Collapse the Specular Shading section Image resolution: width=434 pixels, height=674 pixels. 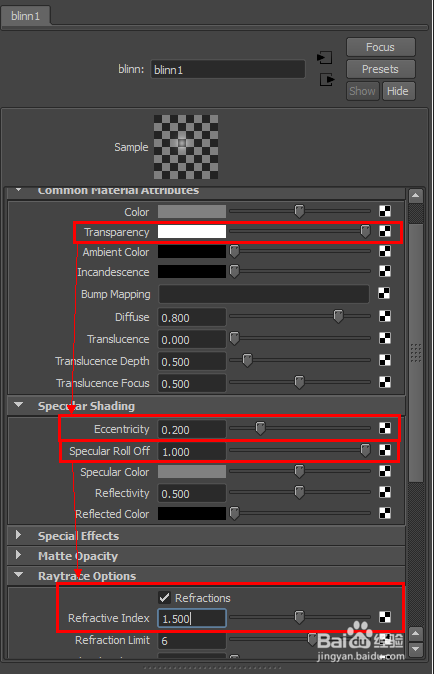18,405
